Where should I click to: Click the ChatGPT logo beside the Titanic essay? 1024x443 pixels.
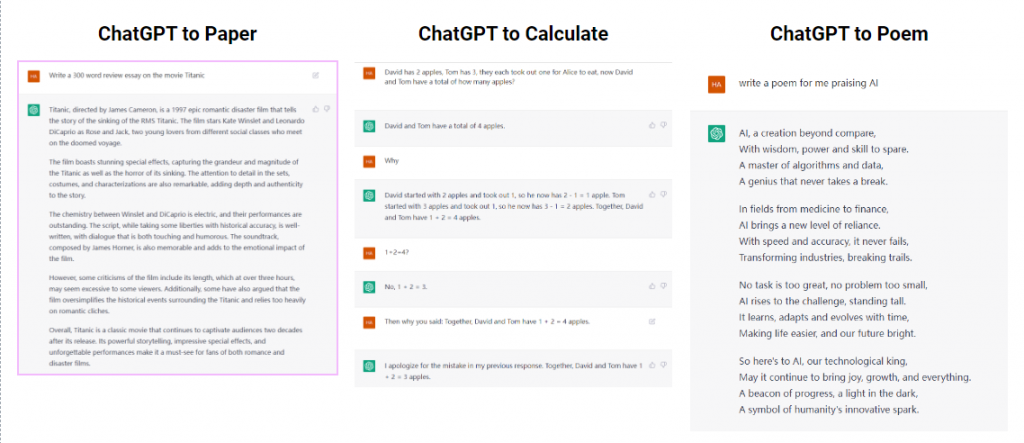[33, 110]
